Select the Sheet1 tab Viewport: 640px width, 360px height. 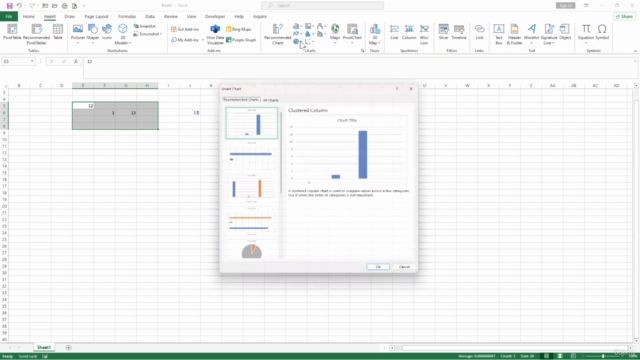click(44, 348)
